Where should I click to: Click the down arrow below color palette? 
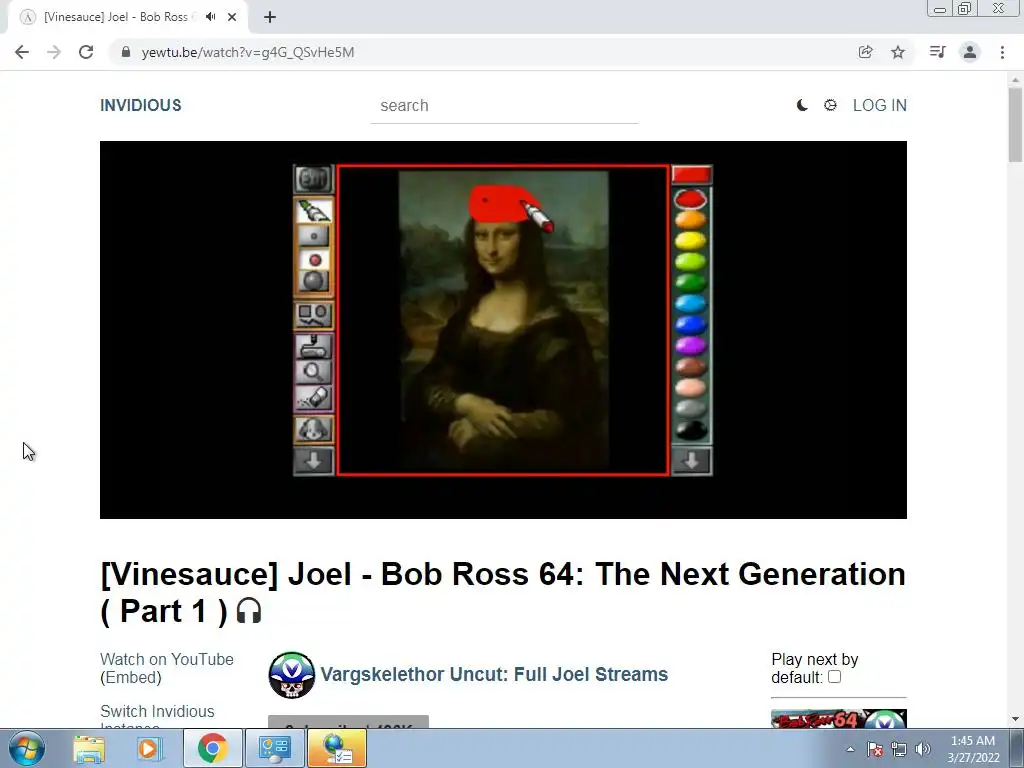(x=692, y=461)
